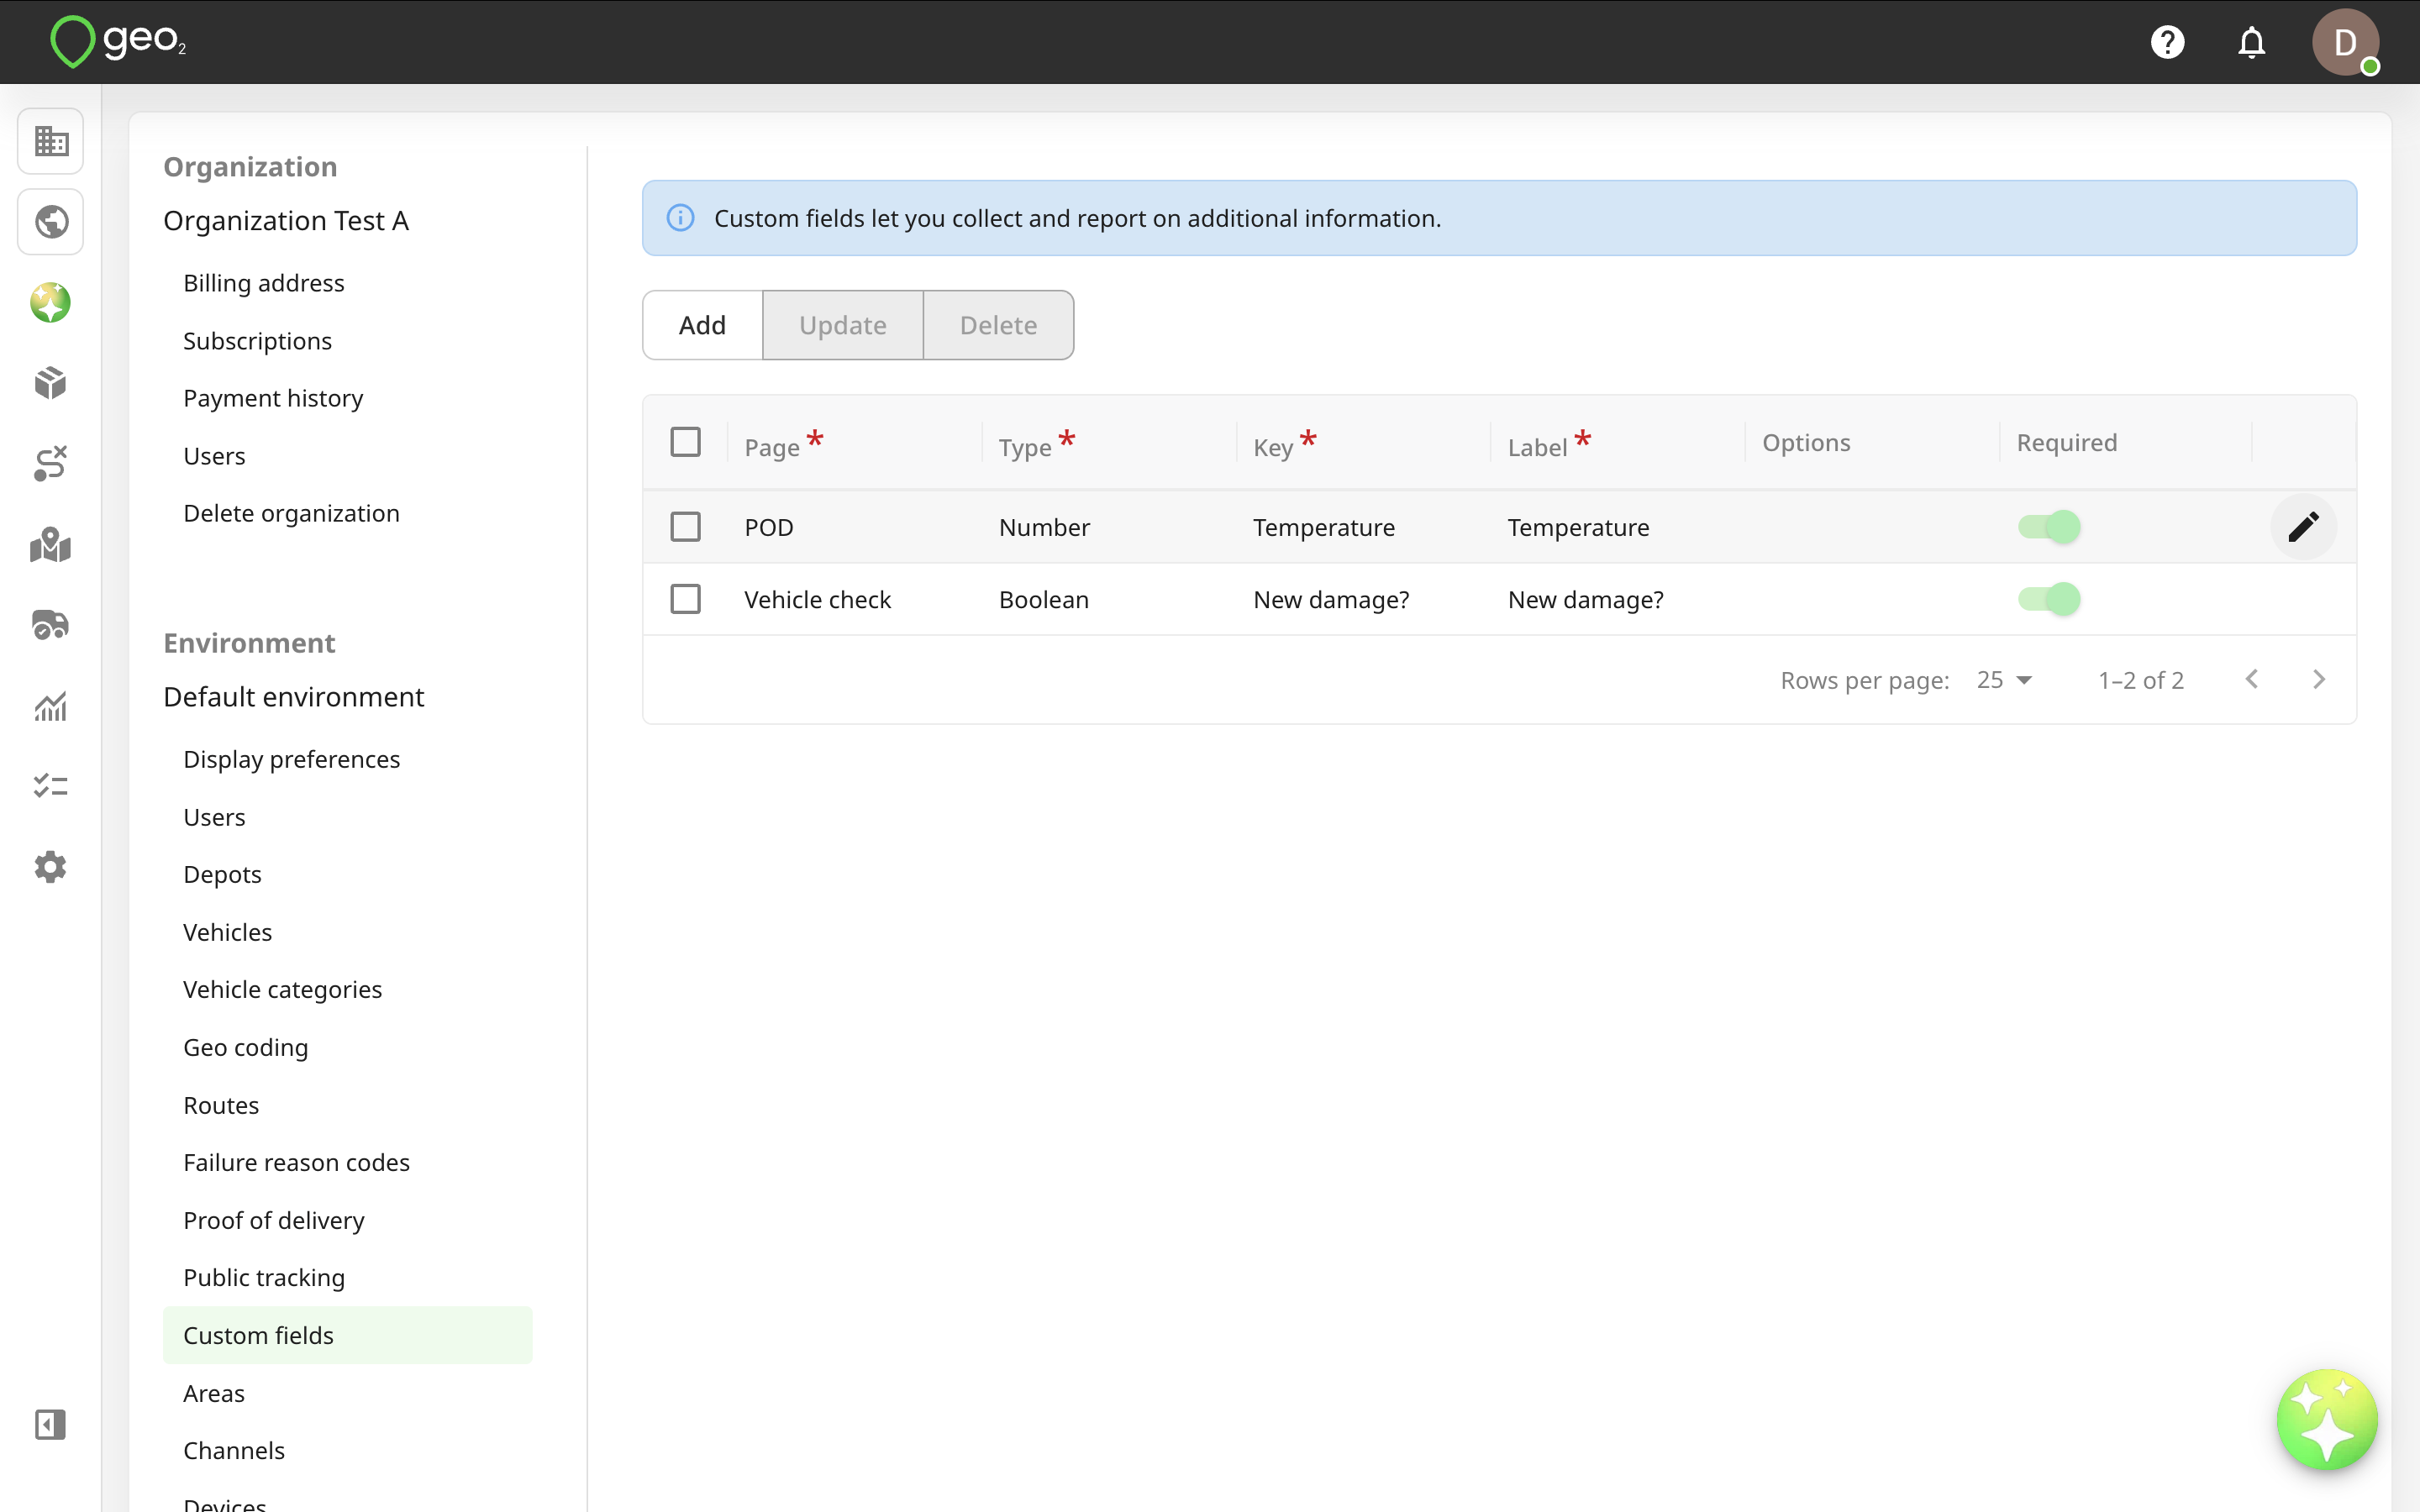Screen dimensions: 2420x1512
Task: Open the package box sidebar icon
Action: (x=50, y=383)
